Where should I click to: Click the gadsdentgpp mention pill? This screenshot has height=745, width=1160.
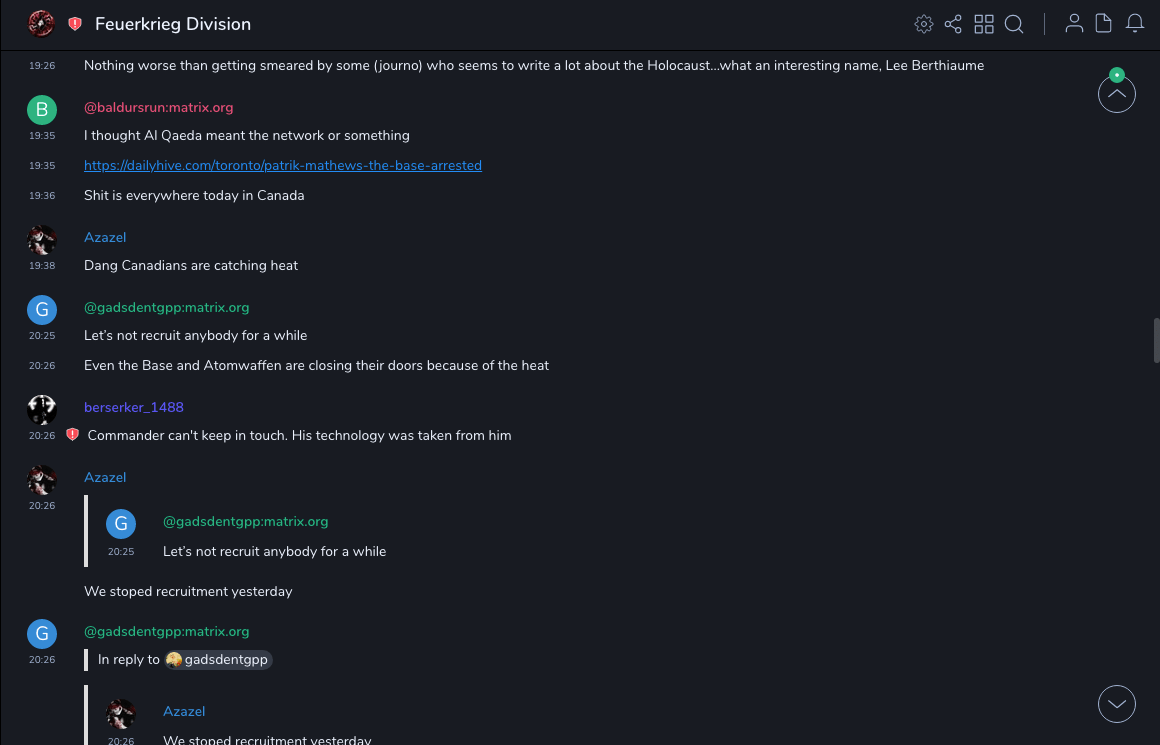pyautogui.click(x=219, y=660)
